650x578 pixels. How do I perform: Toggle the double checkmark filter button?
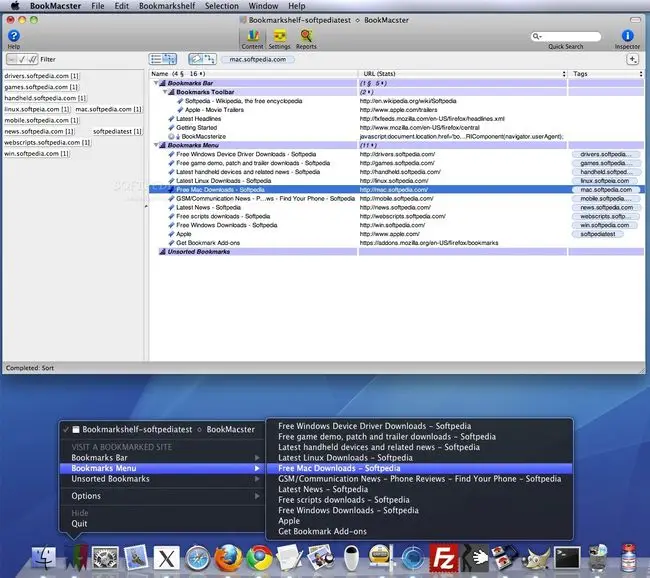point(32,59)
